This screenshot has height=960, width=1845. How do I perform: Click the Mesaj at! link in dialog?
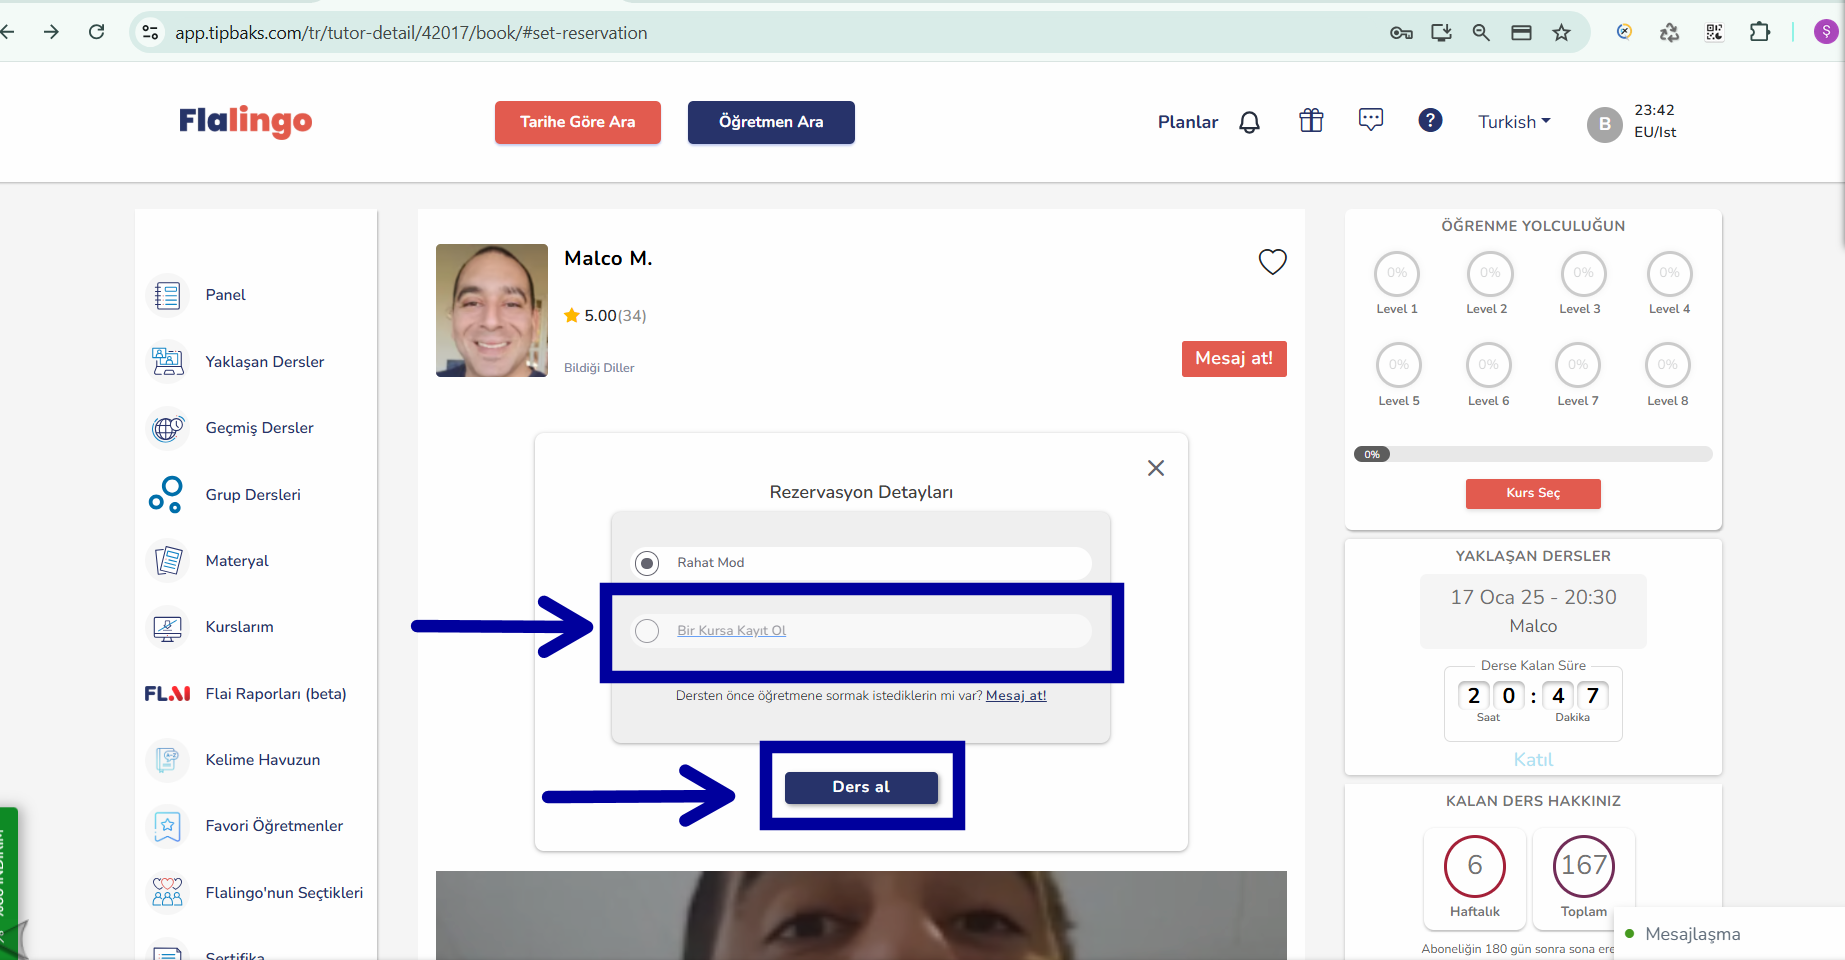click(x=1016, y=696)
